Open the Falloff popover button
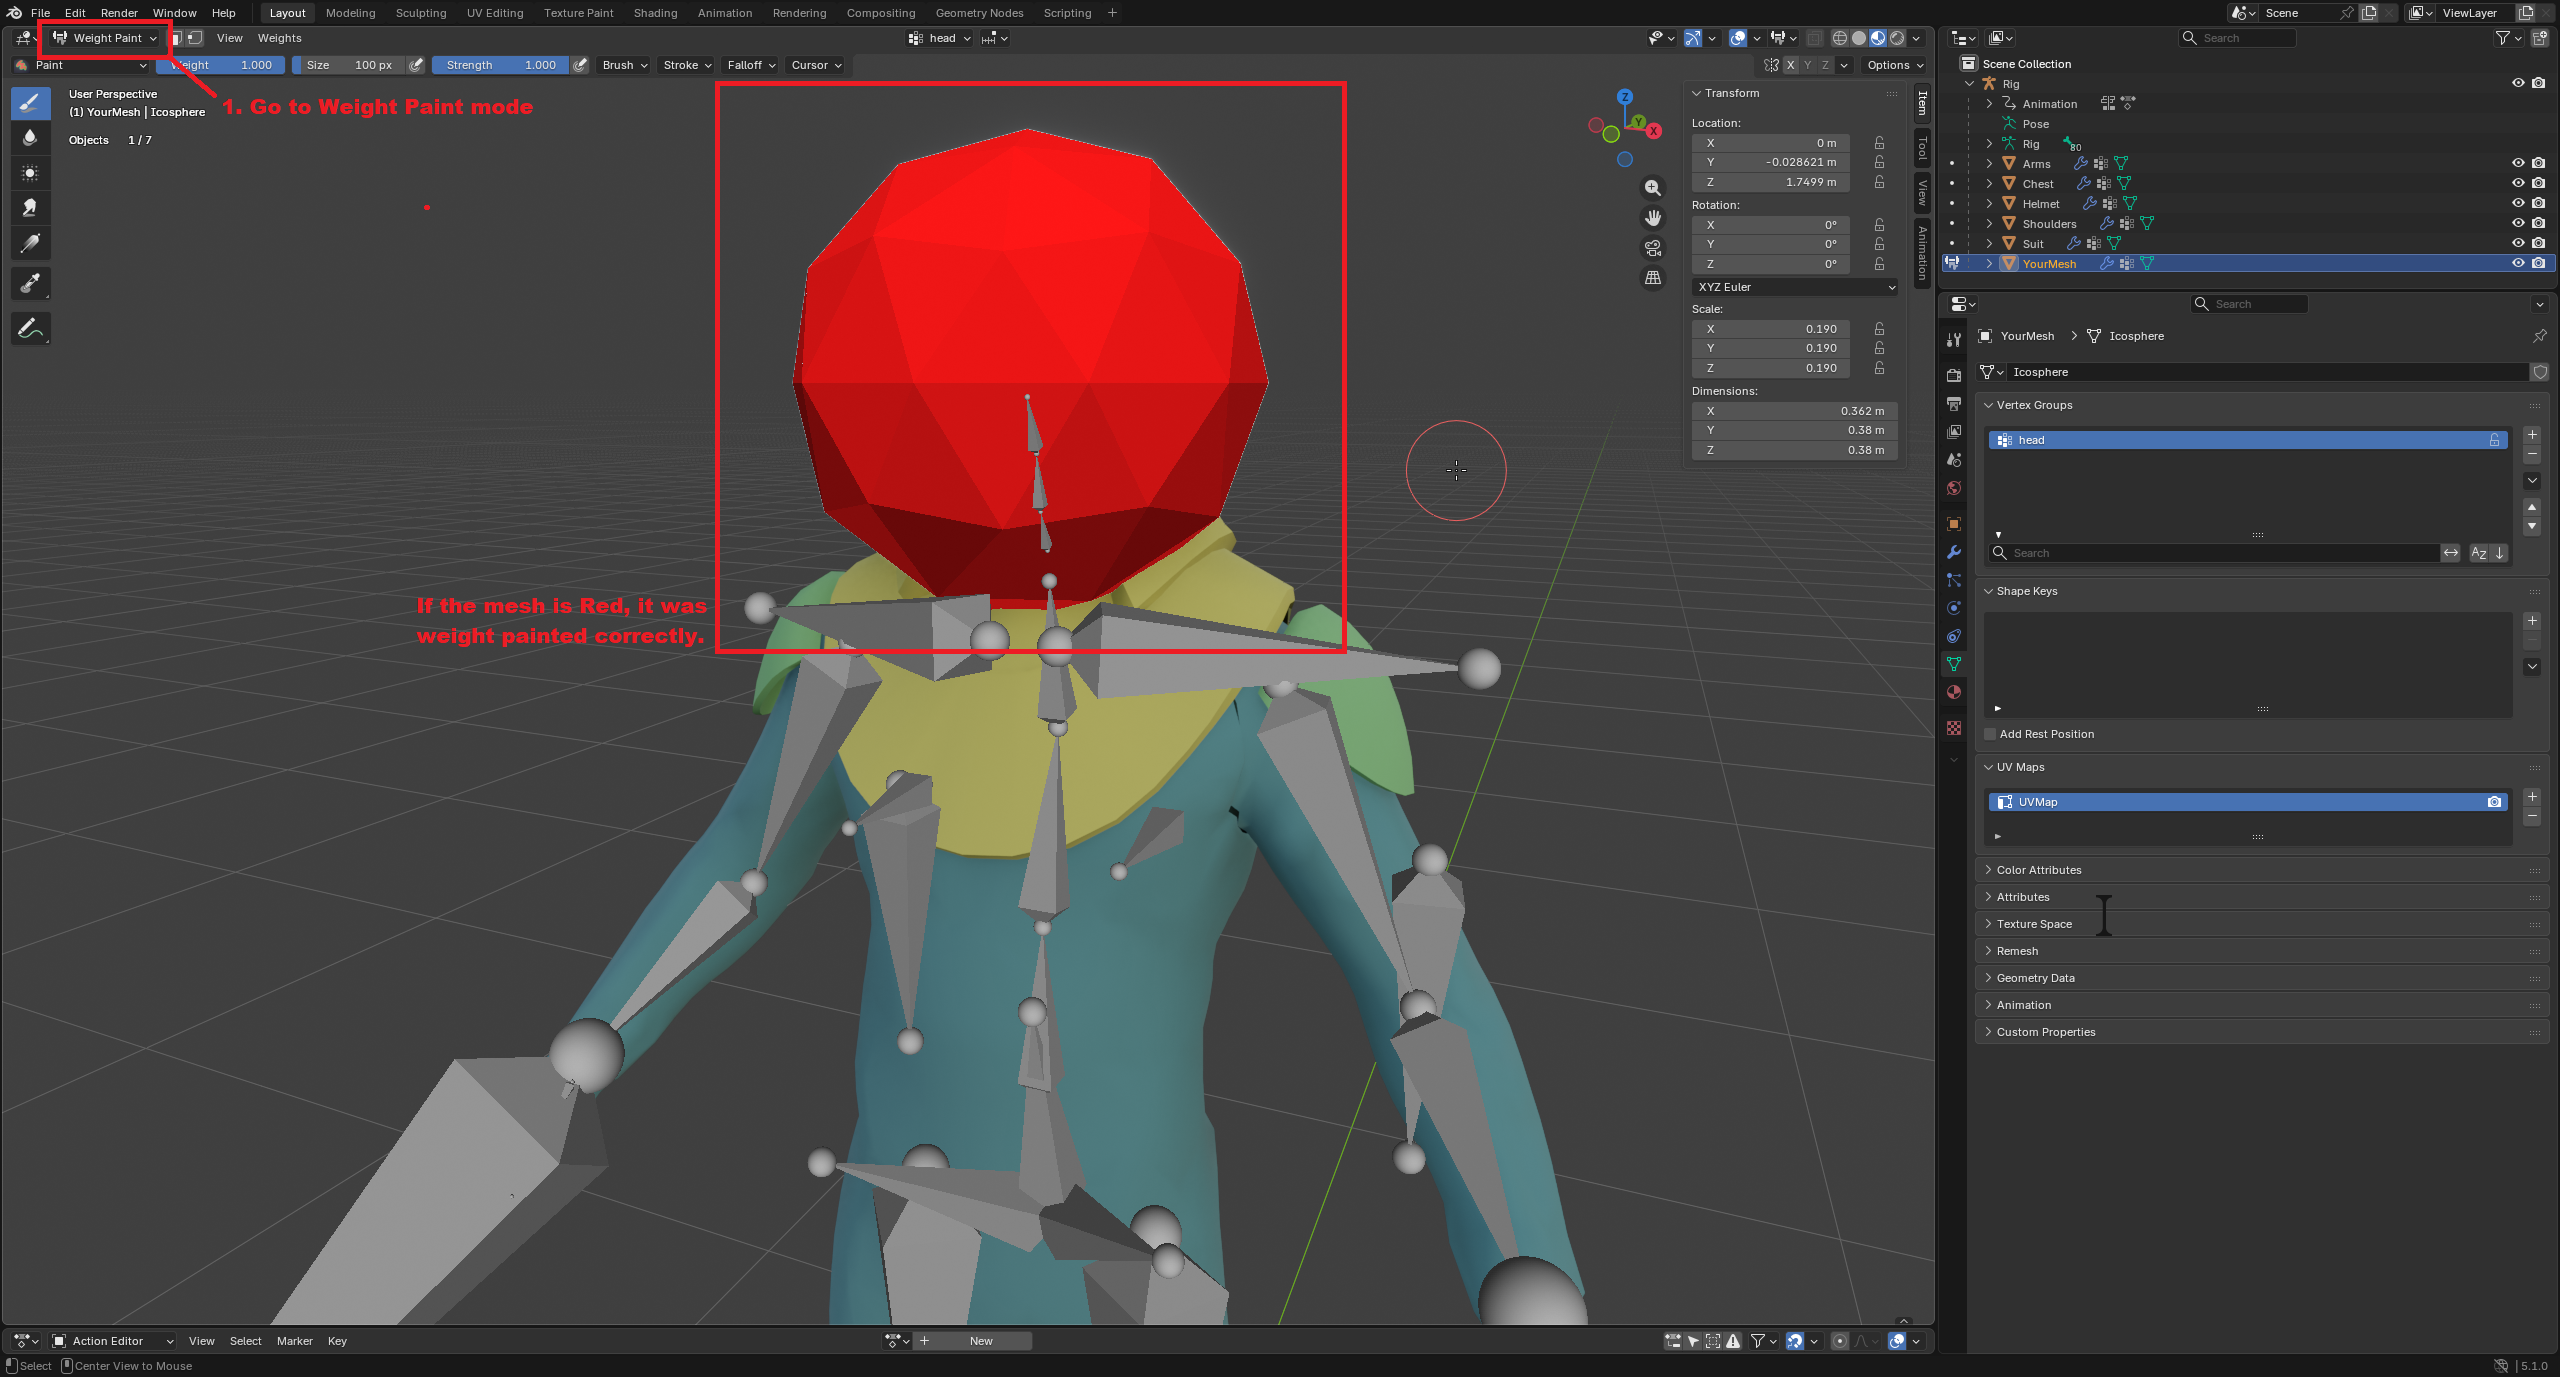The image size is (2560, 1377). 751,65
